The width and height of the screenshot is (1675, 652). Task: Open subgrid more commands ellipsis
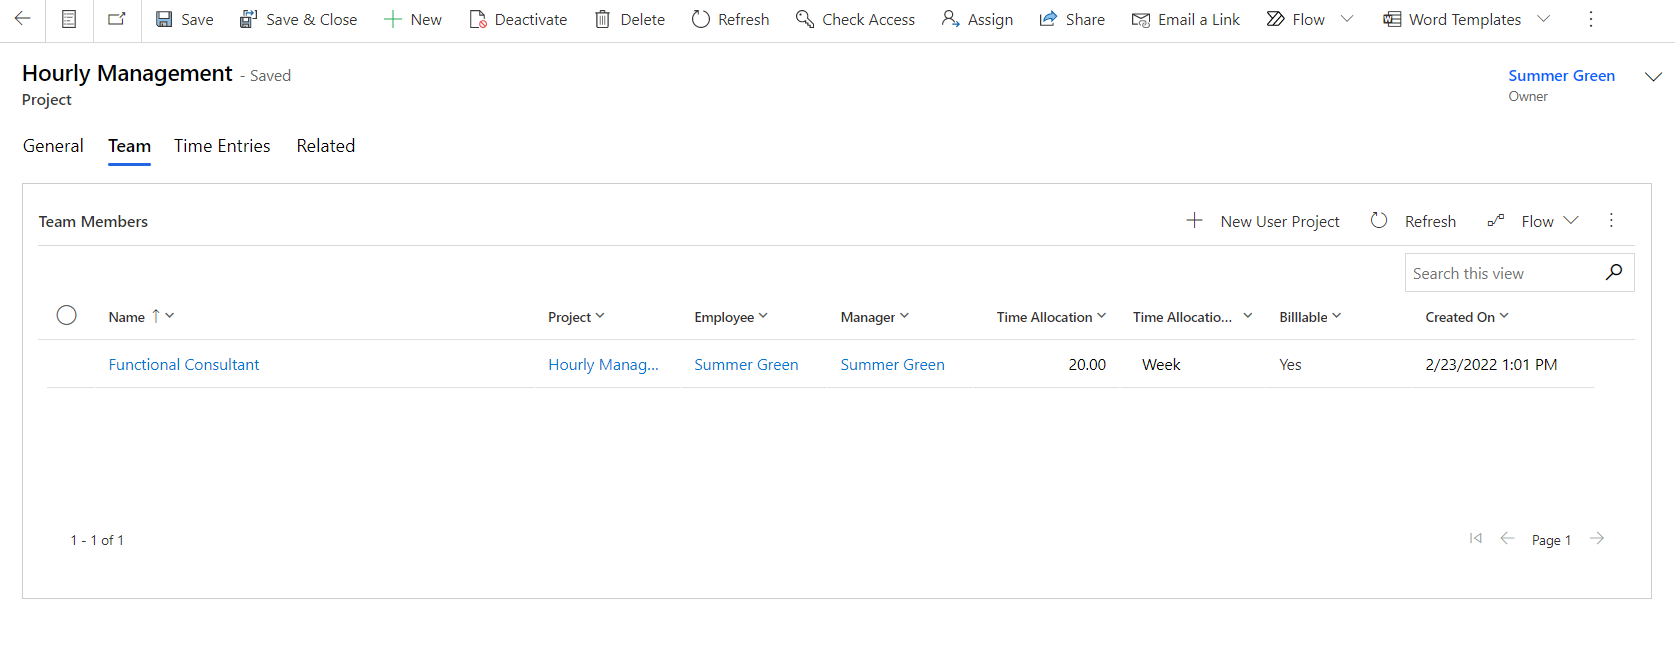click(1610, 221)
